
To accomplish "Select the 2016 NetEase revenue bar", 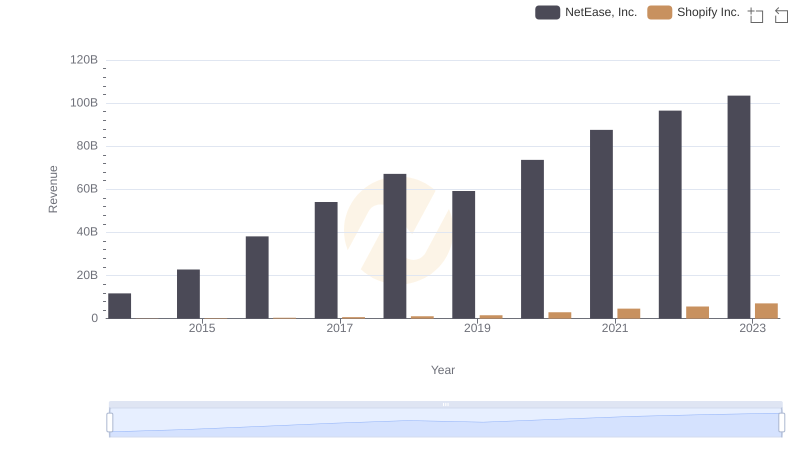I will point(257,277).
